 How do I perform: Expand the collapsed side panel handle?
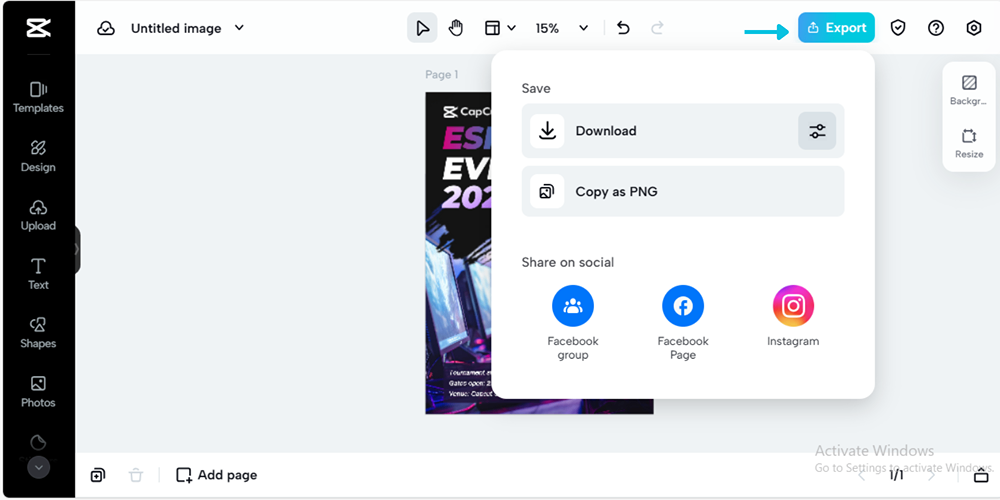click(x=77, y=249)
